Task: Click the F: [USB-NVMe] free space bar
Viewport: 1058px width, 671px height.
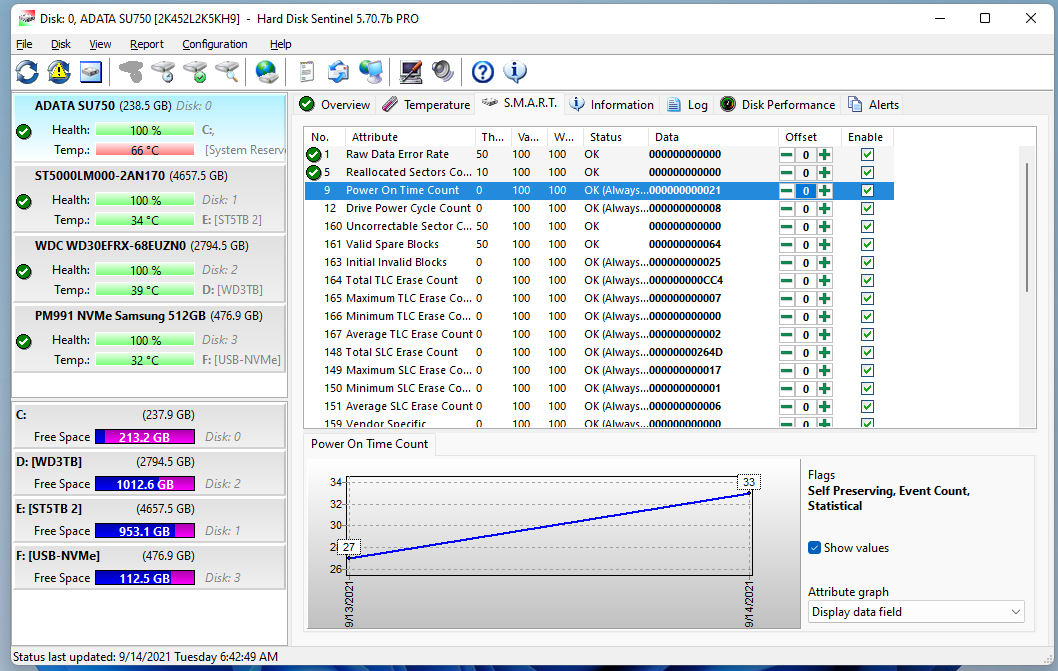Action: pos(145,578)
